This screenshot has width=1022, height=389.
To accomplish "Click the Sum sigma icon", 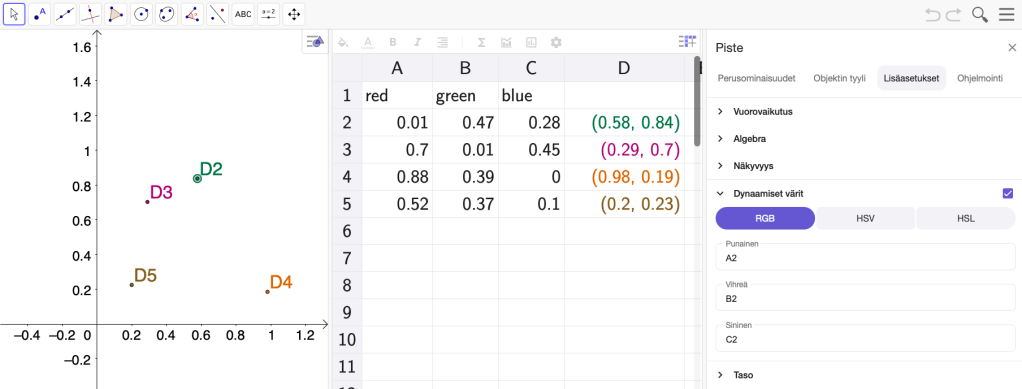I will [x=482, y=42].
